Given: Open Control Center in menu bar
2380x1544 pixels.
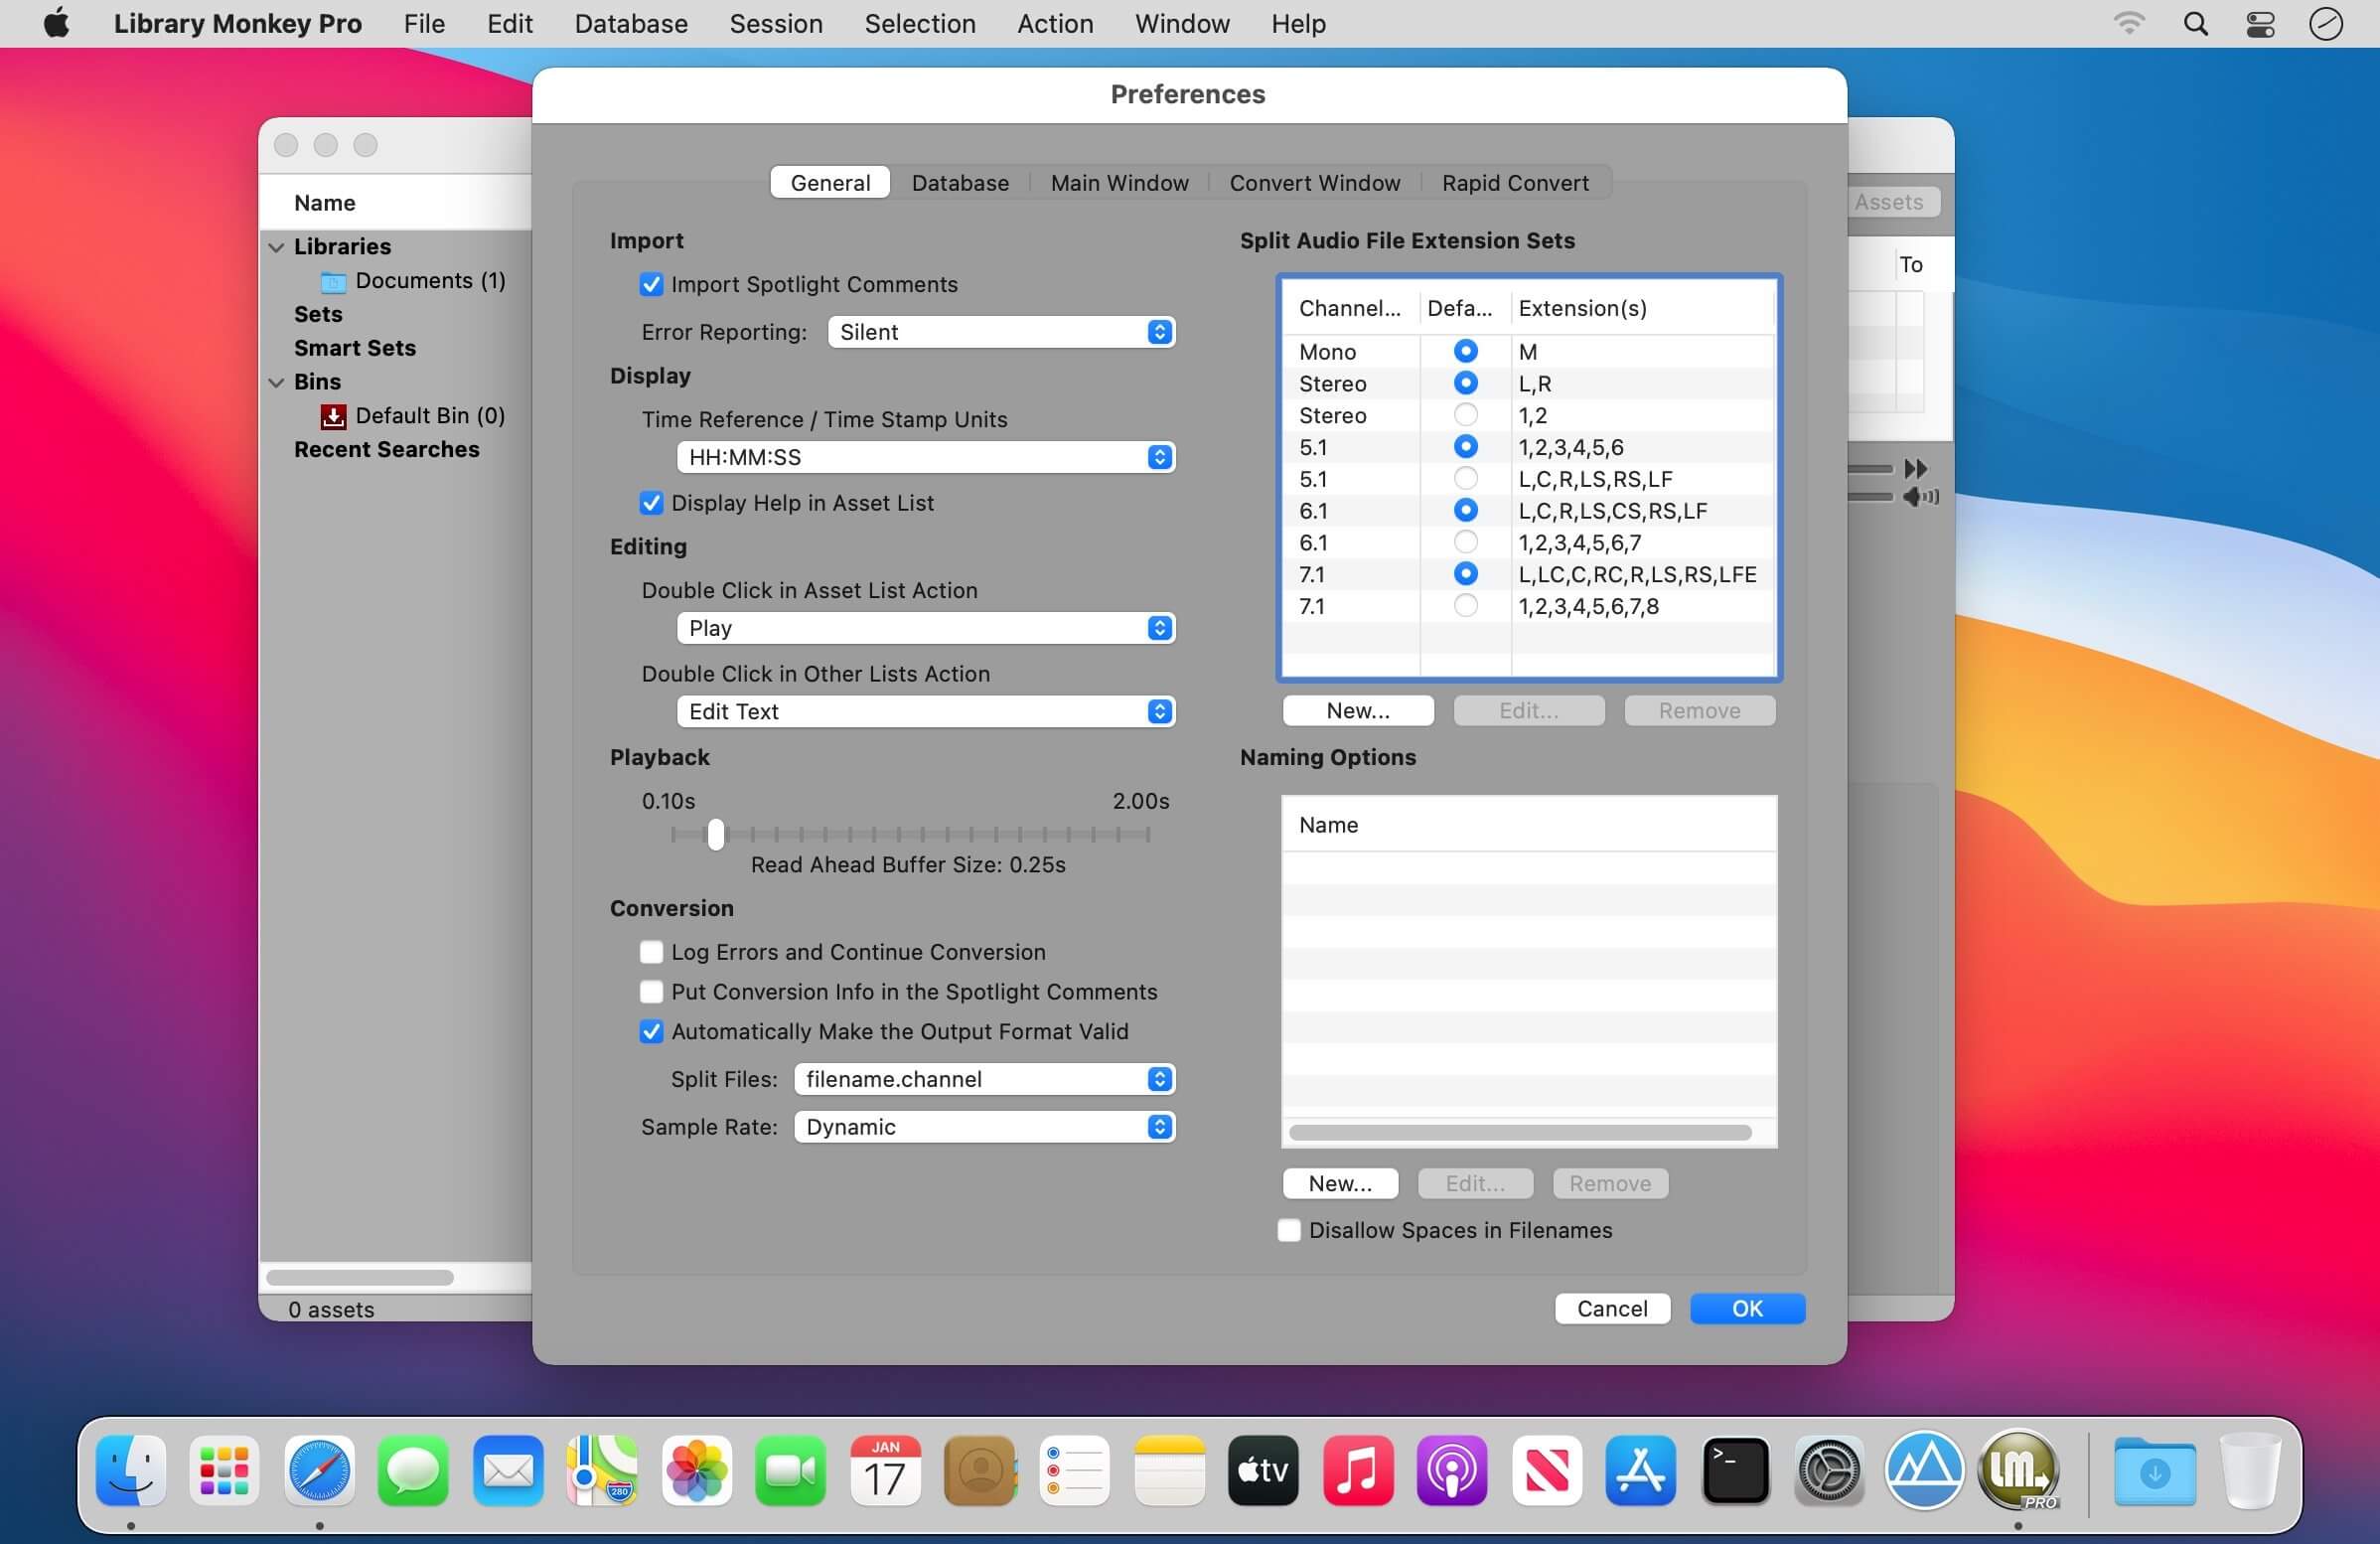Looking at the screenshot, I should point(2260,24).
